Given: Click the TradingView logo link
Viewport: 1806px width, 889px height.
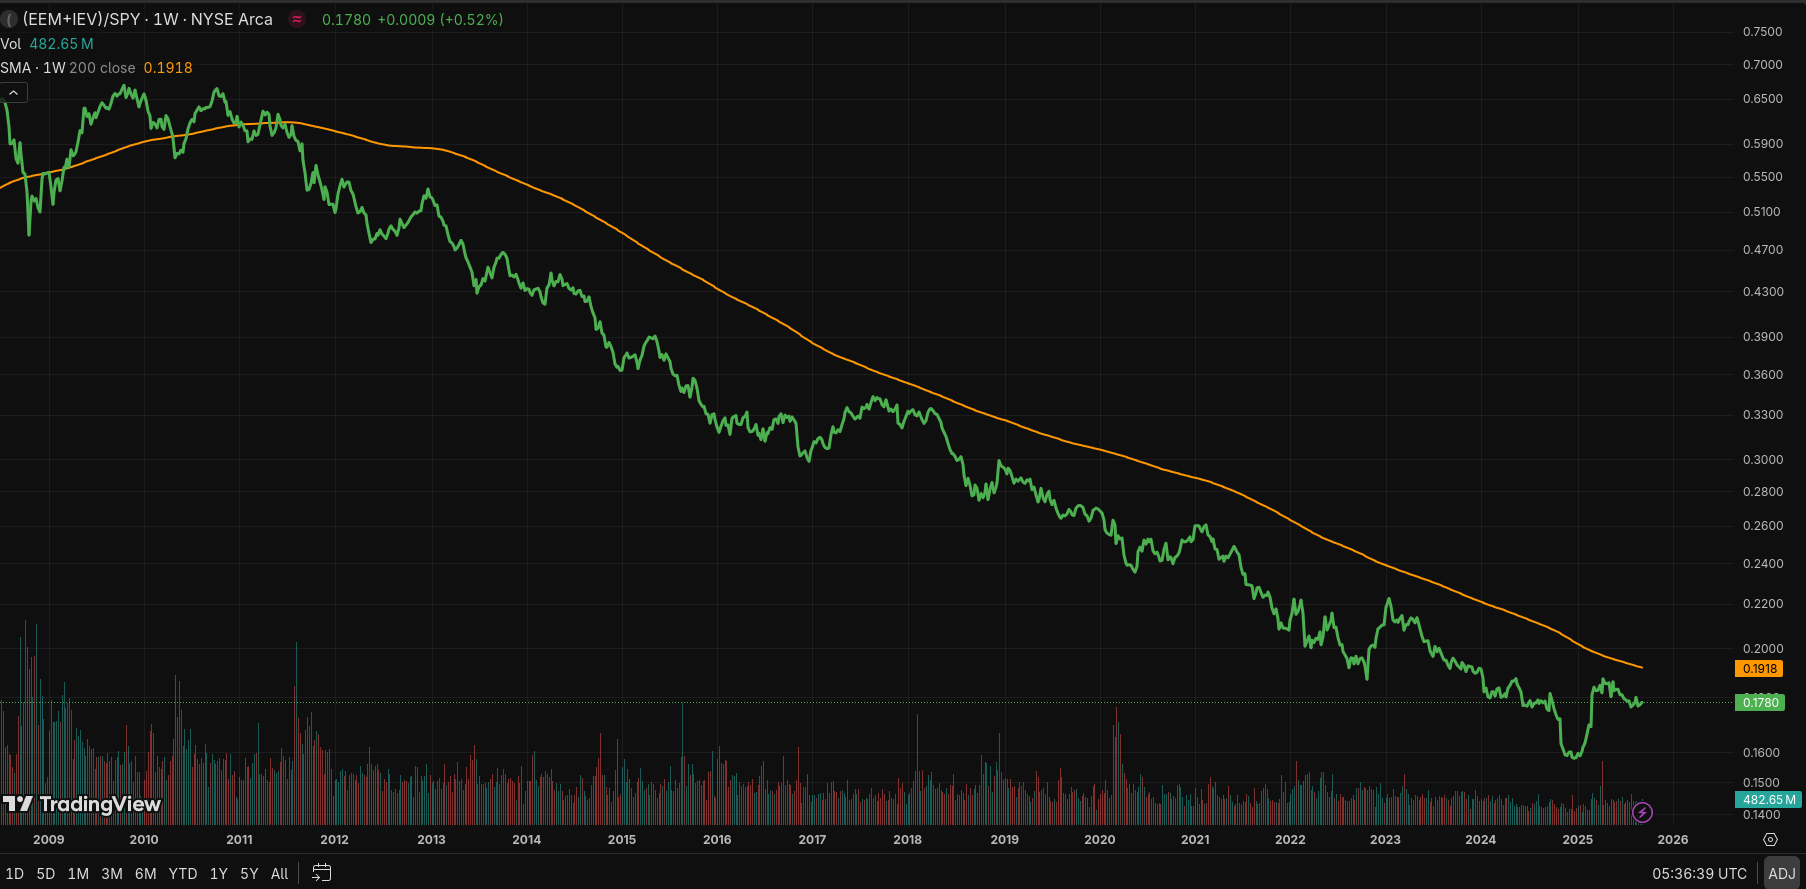Looking at the screenshot, I should tap(82, 804).
